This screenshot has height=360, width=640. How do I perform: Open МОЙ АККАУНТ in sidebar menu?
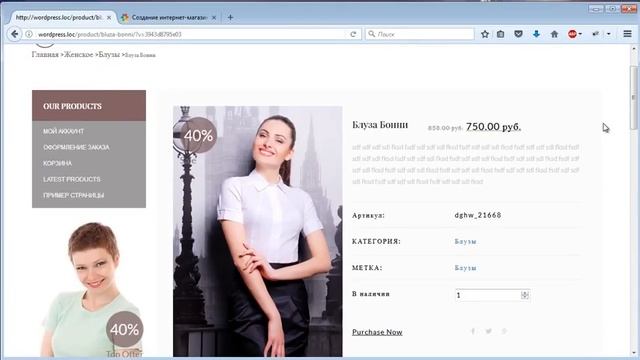[x=63, y=131]
